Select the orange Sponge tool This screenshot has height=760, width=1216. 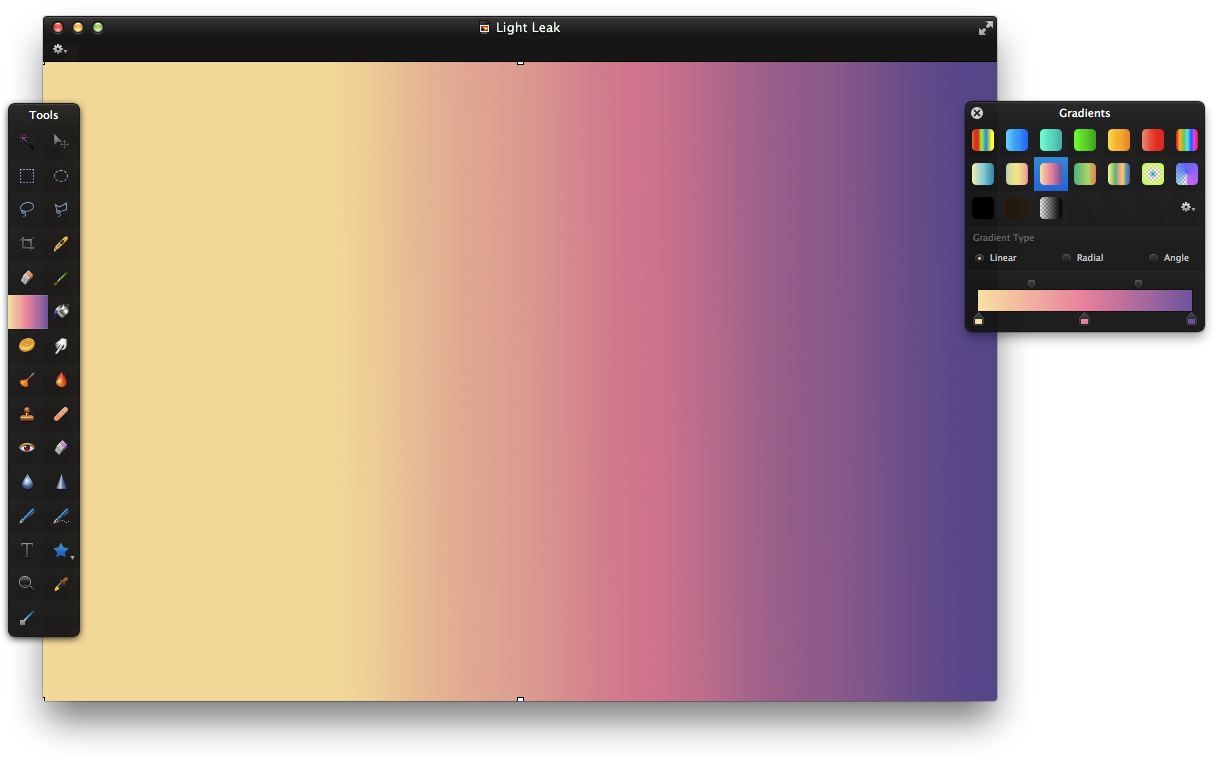click(x=27, y=346)
